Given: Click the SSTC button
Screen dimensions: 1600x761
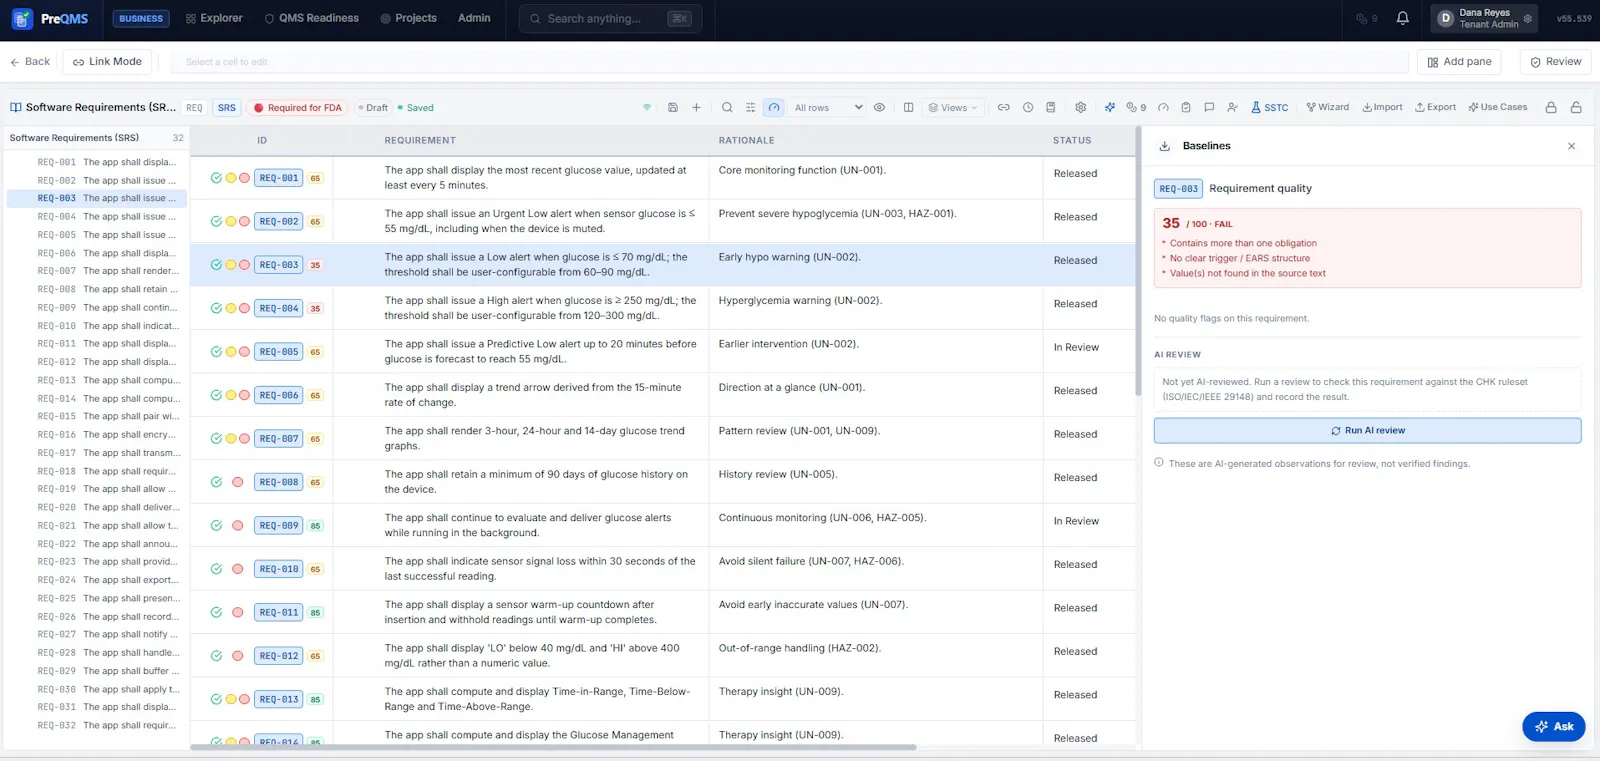Looking at the screenshot, I should 1269,107.
